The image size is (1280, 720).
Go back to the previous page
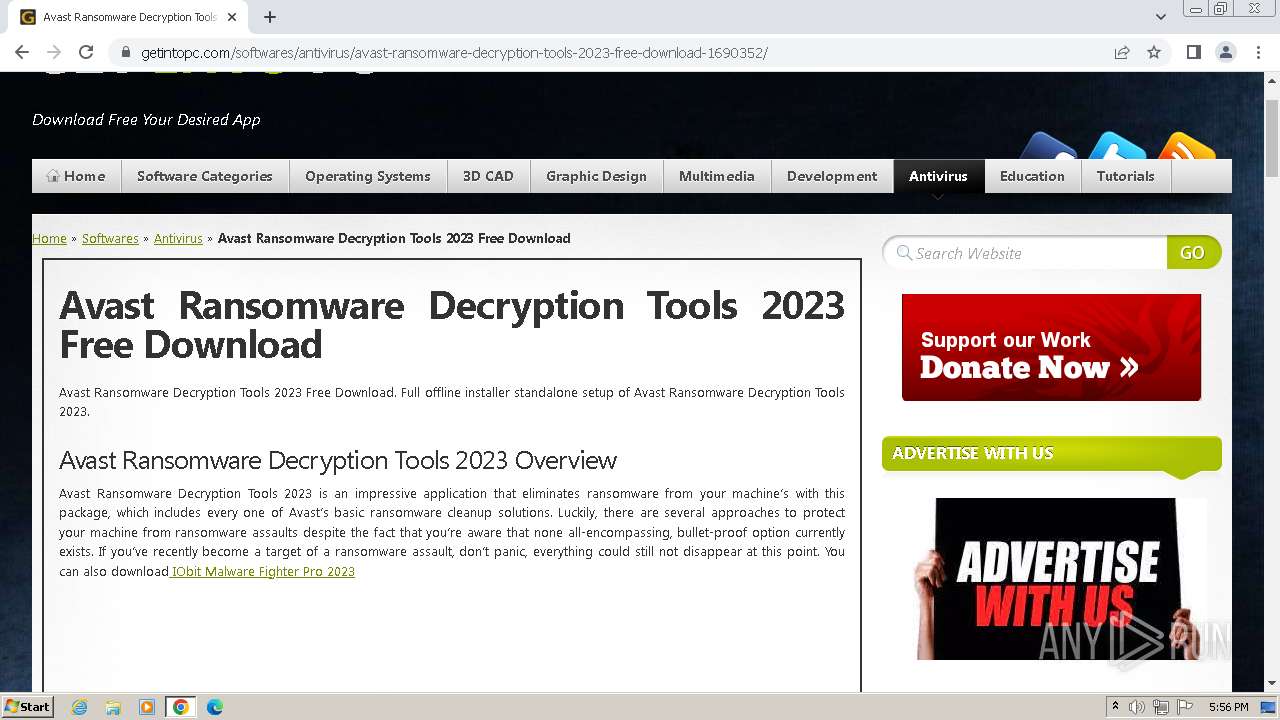click(22, 52)
